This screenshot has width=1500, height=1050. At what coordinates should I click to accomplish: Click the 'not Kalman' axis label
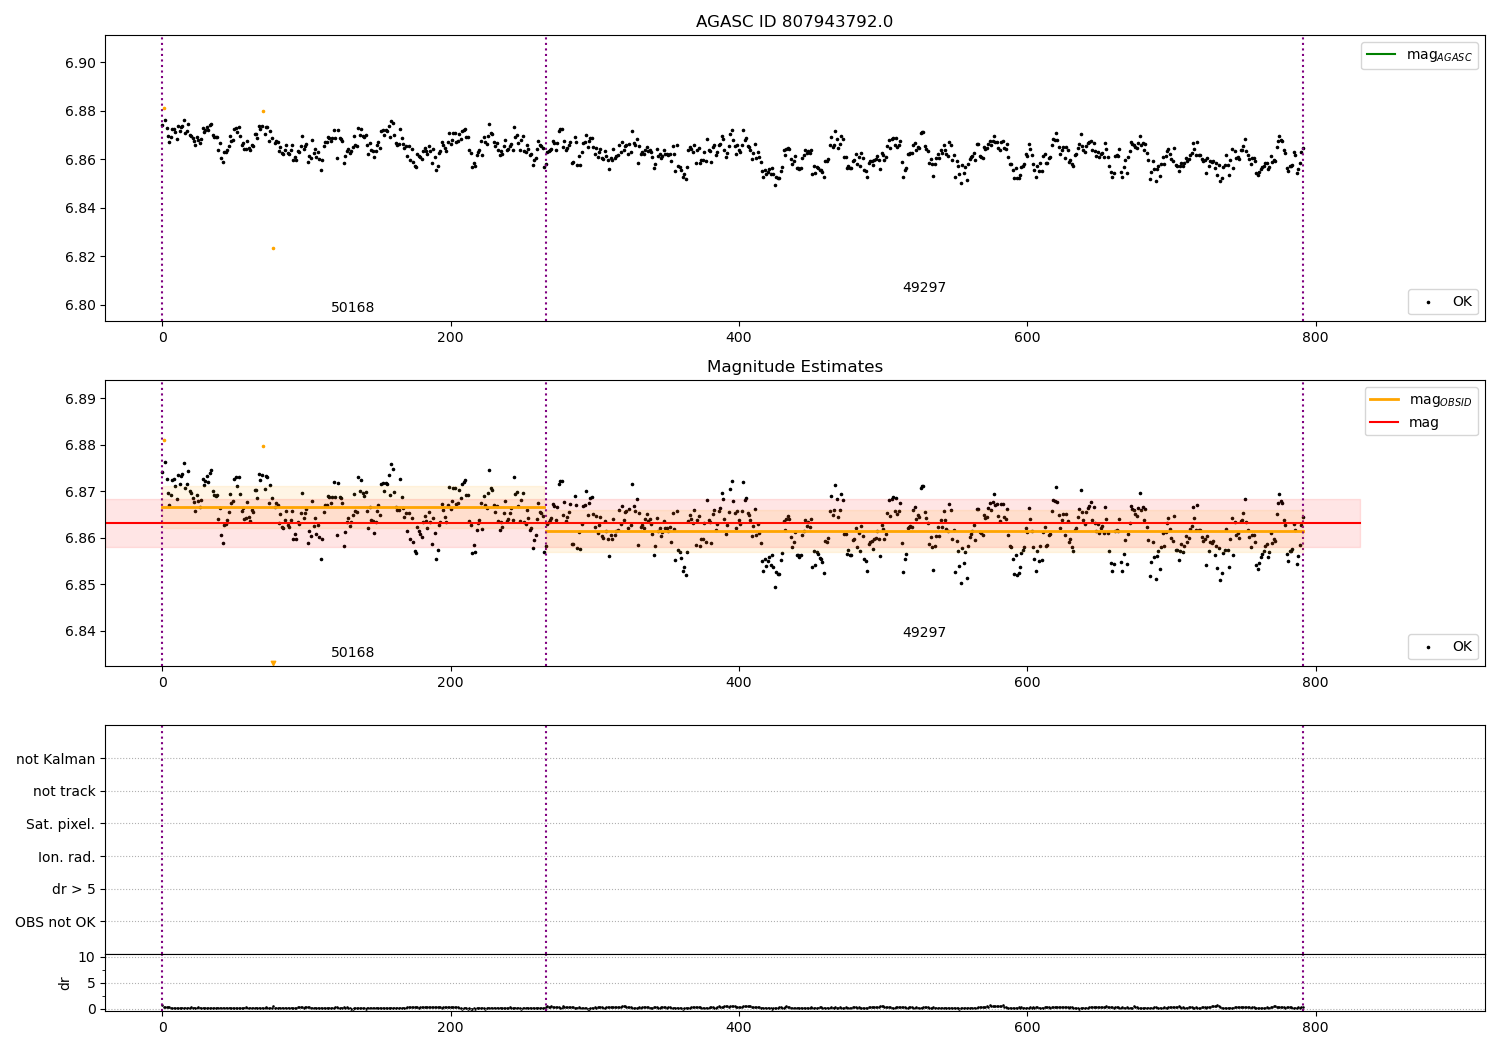[x=56, y=759]
